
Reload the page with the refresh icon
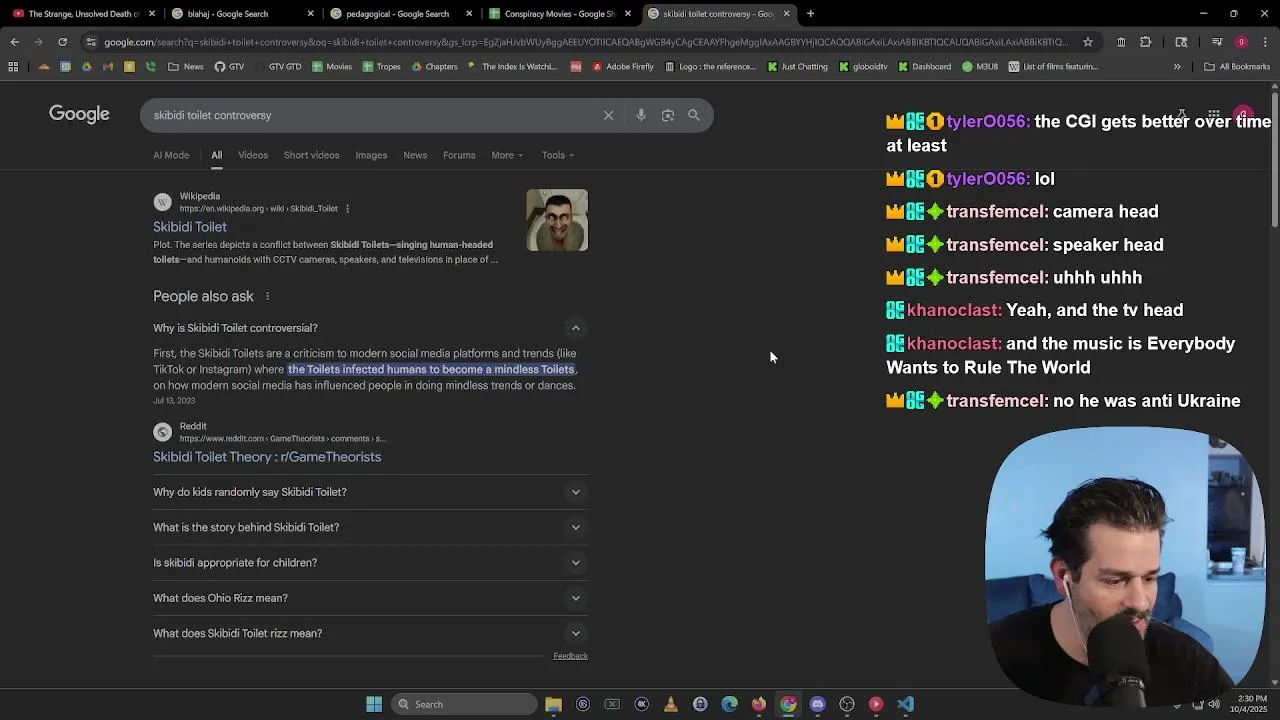click(x=62, y=42)
